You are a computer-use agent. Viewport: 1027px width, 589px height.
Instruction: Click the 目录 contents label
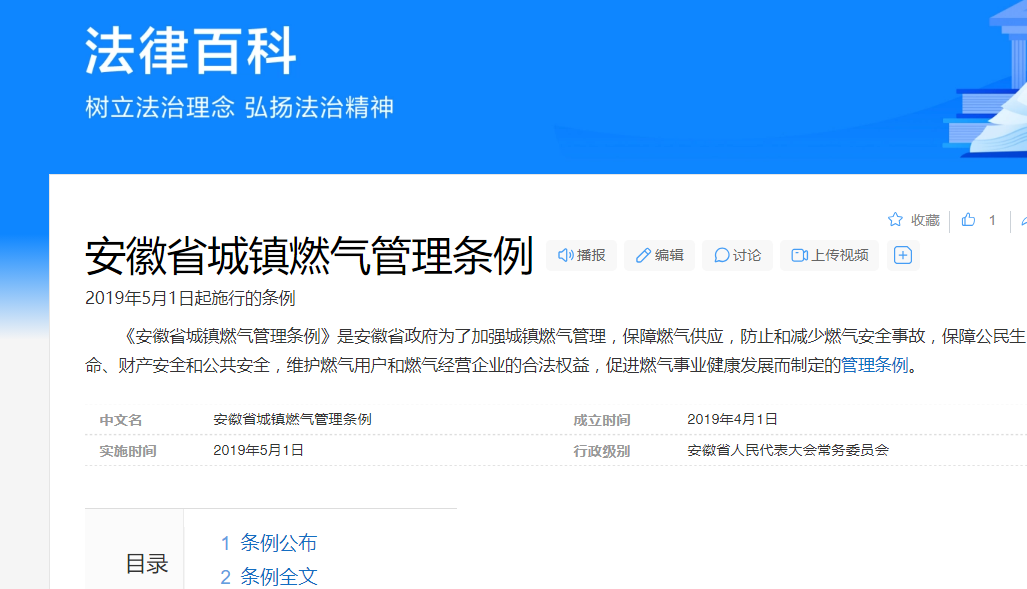click(147, 564)
